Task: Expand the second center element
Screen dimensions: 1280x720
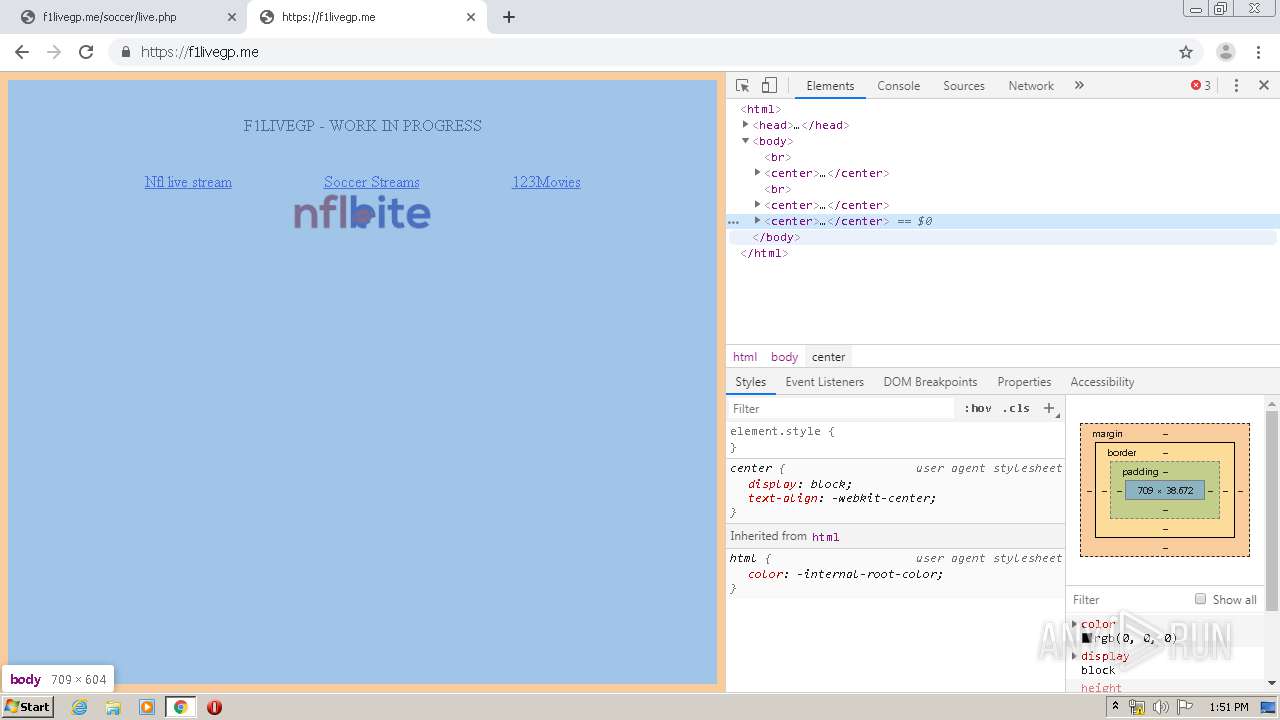Action: pos(758,205)
